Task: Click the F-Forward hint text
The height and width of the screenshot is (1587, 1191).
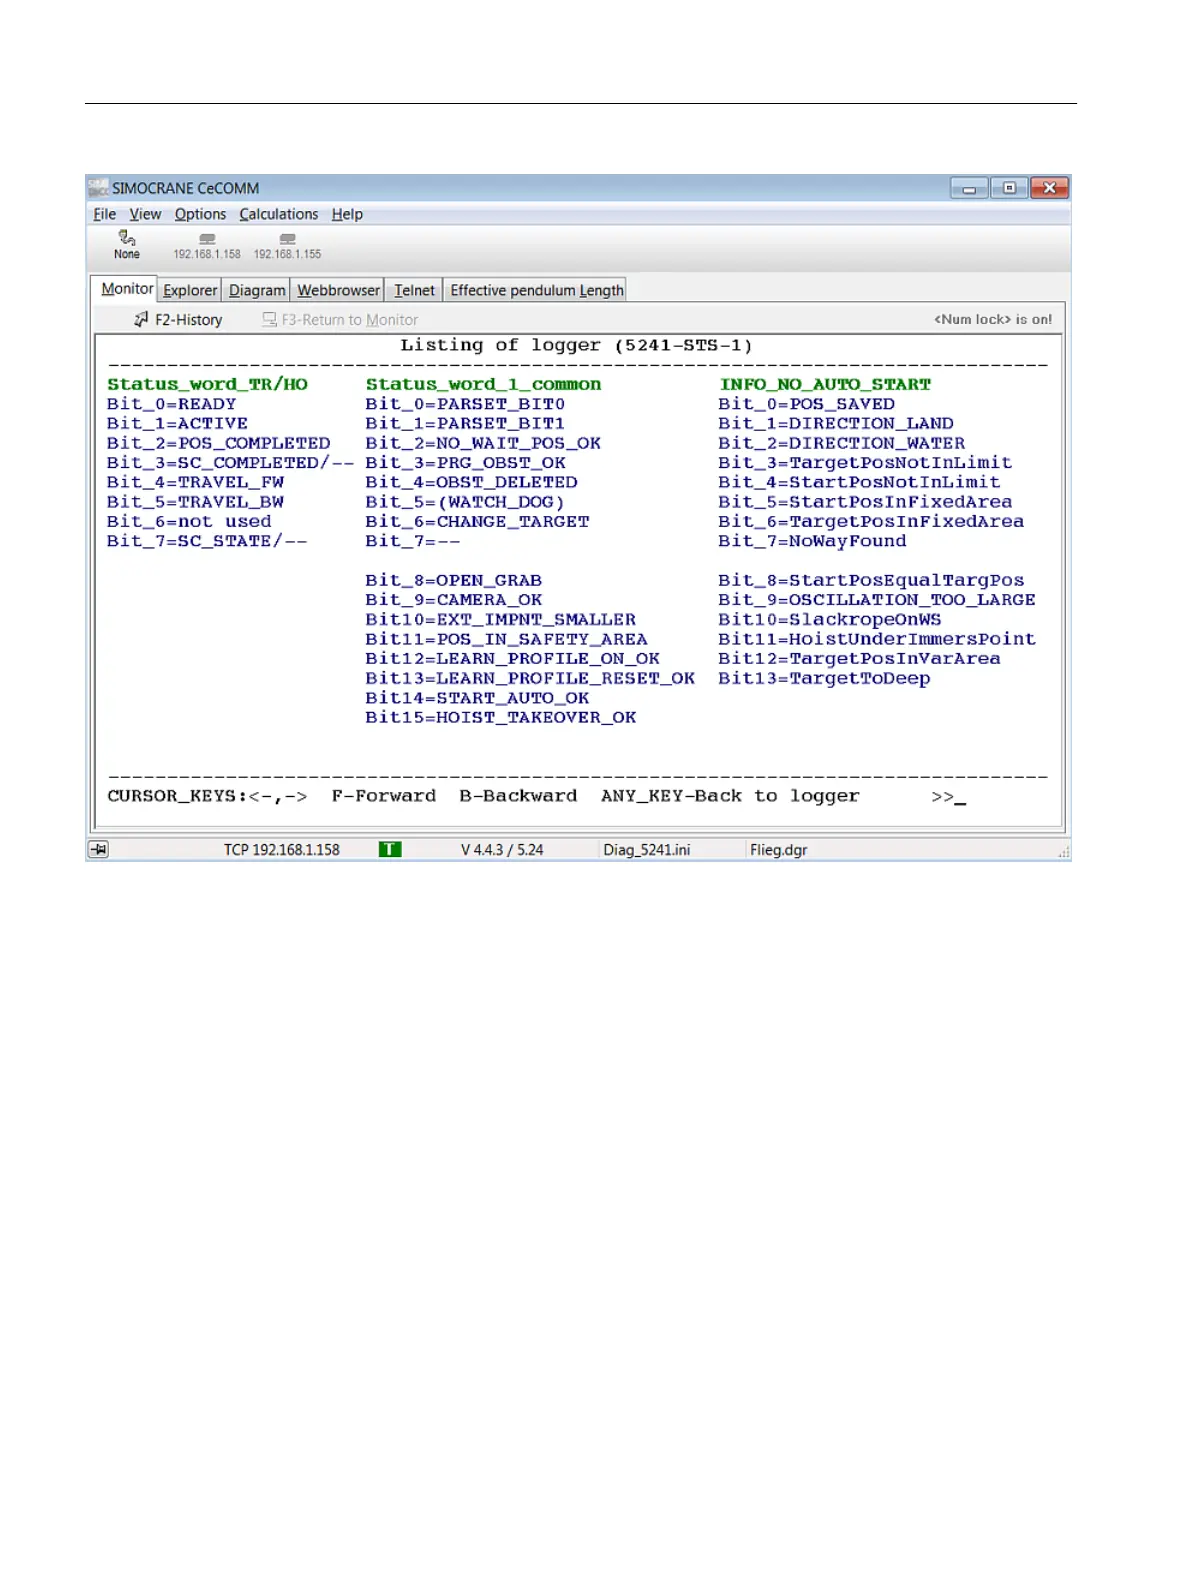Action: 384,796
